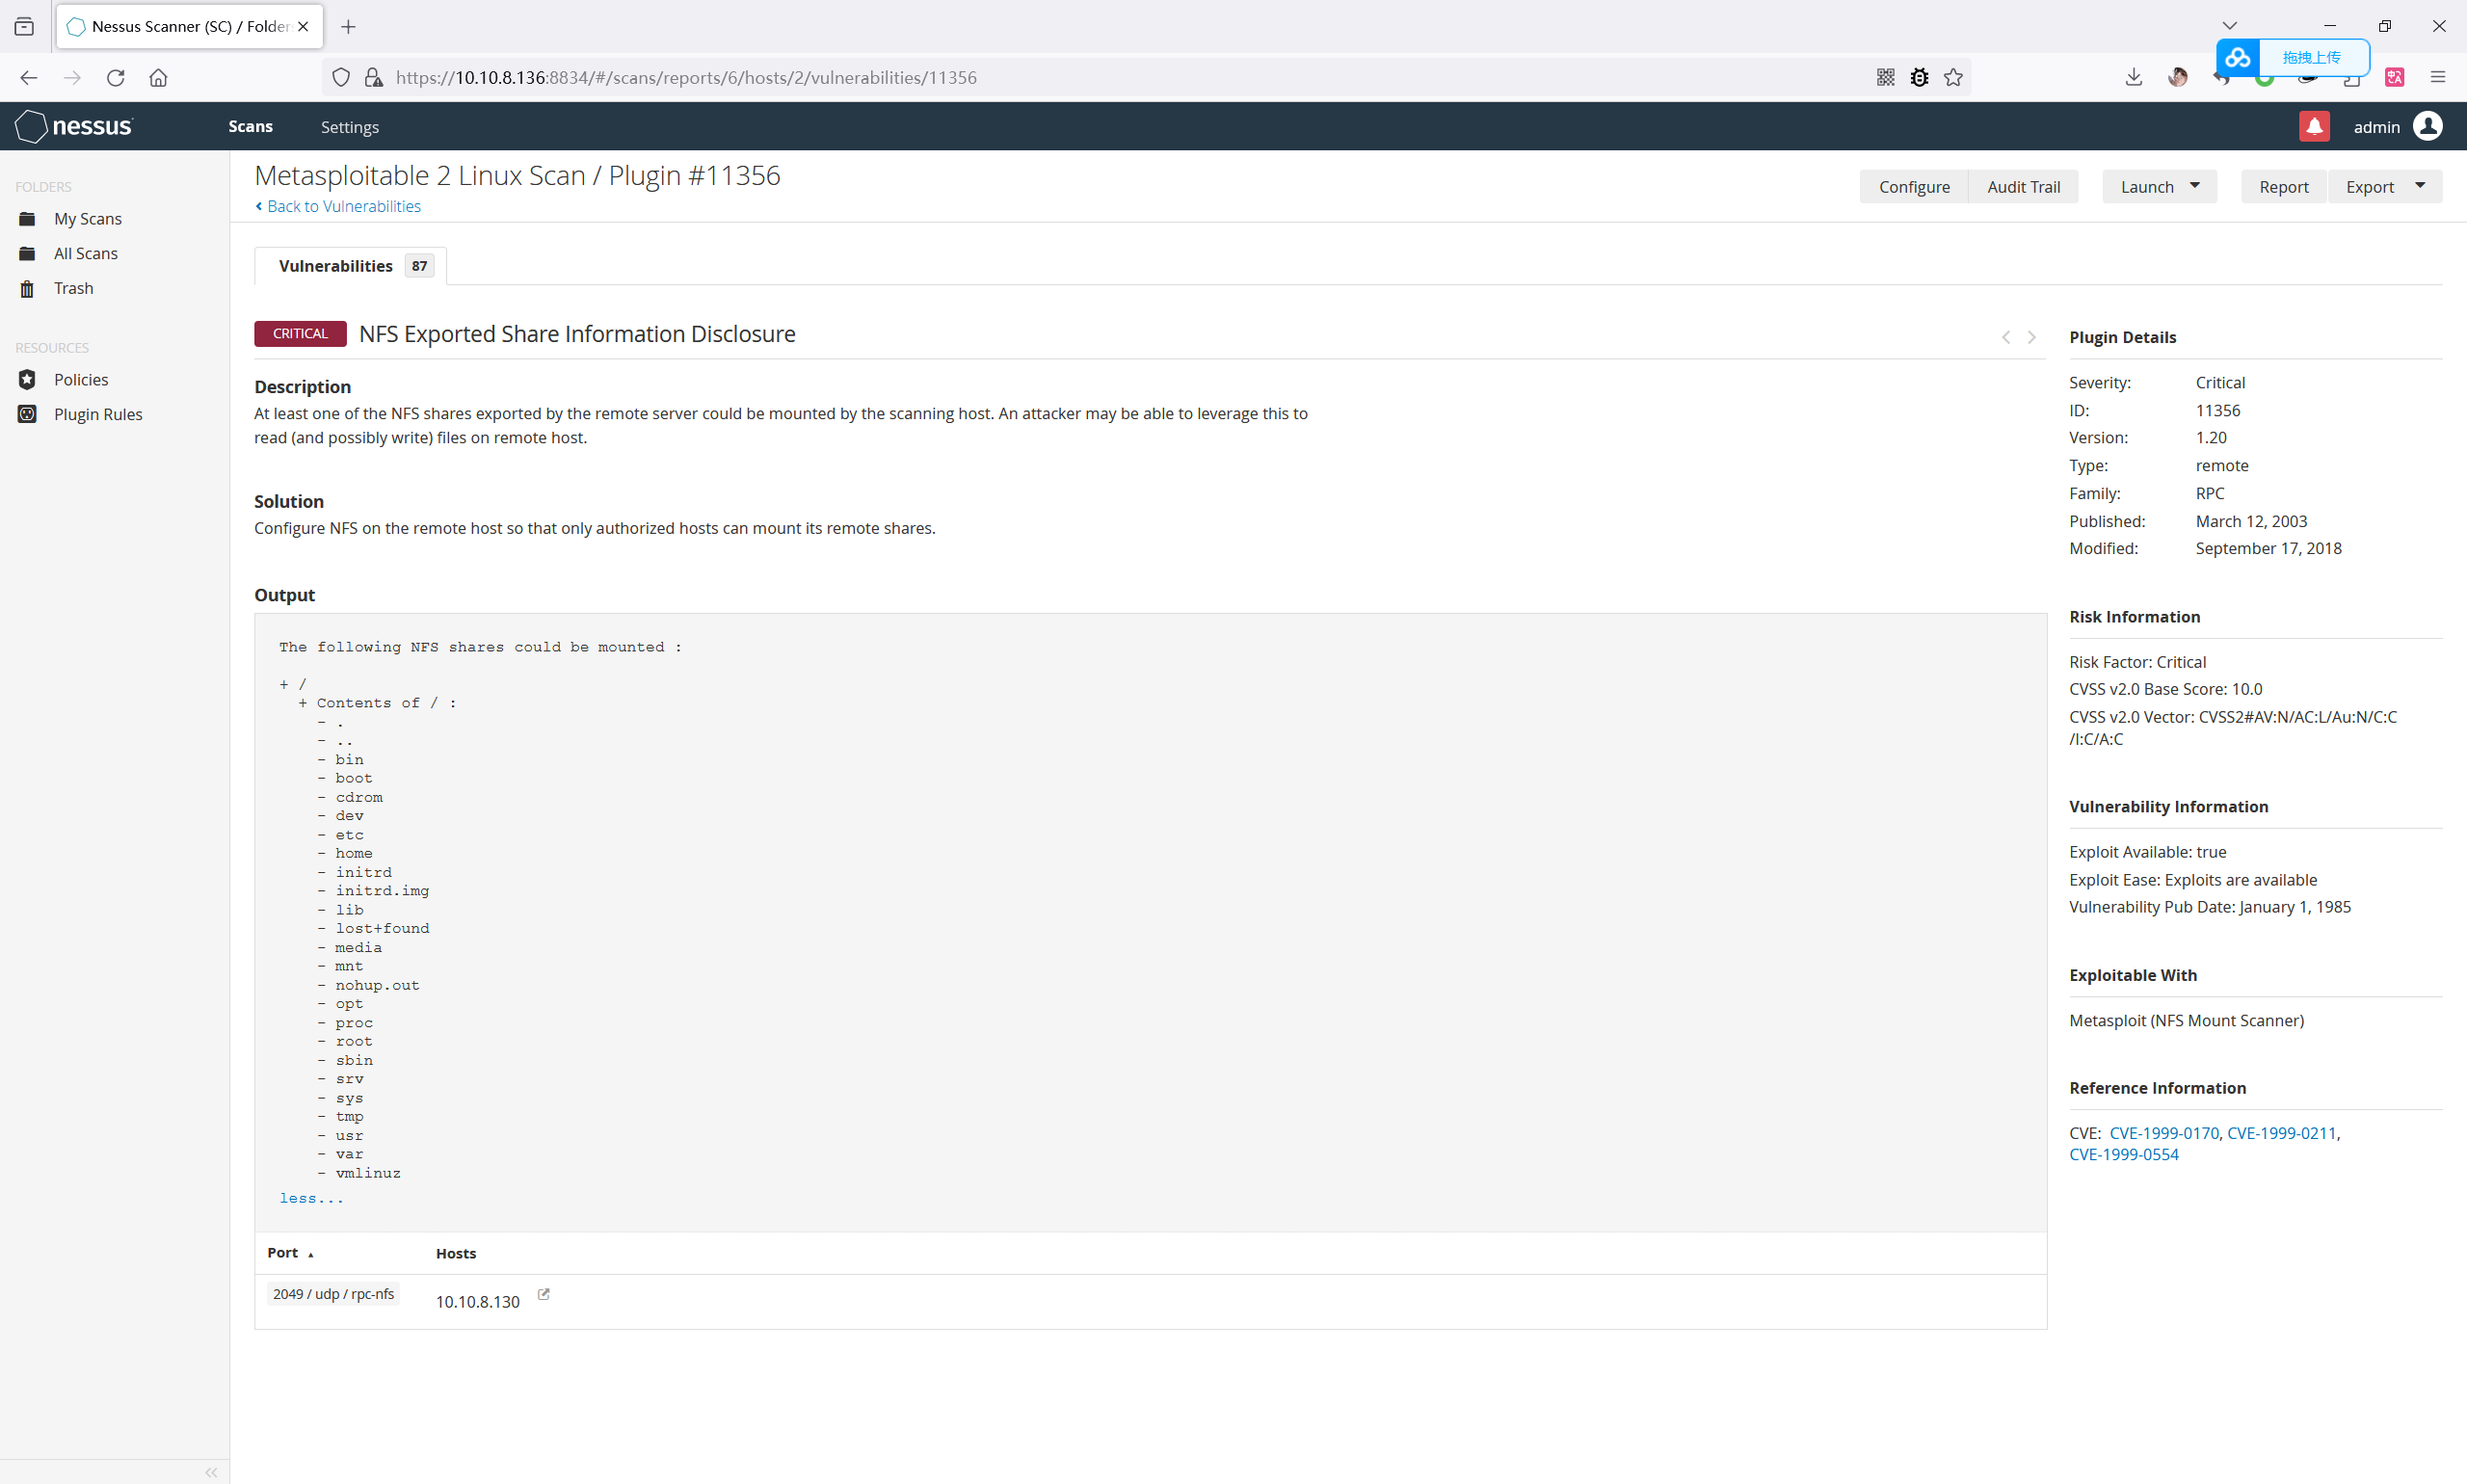Open the Export dropdown

click(2385, 187)
